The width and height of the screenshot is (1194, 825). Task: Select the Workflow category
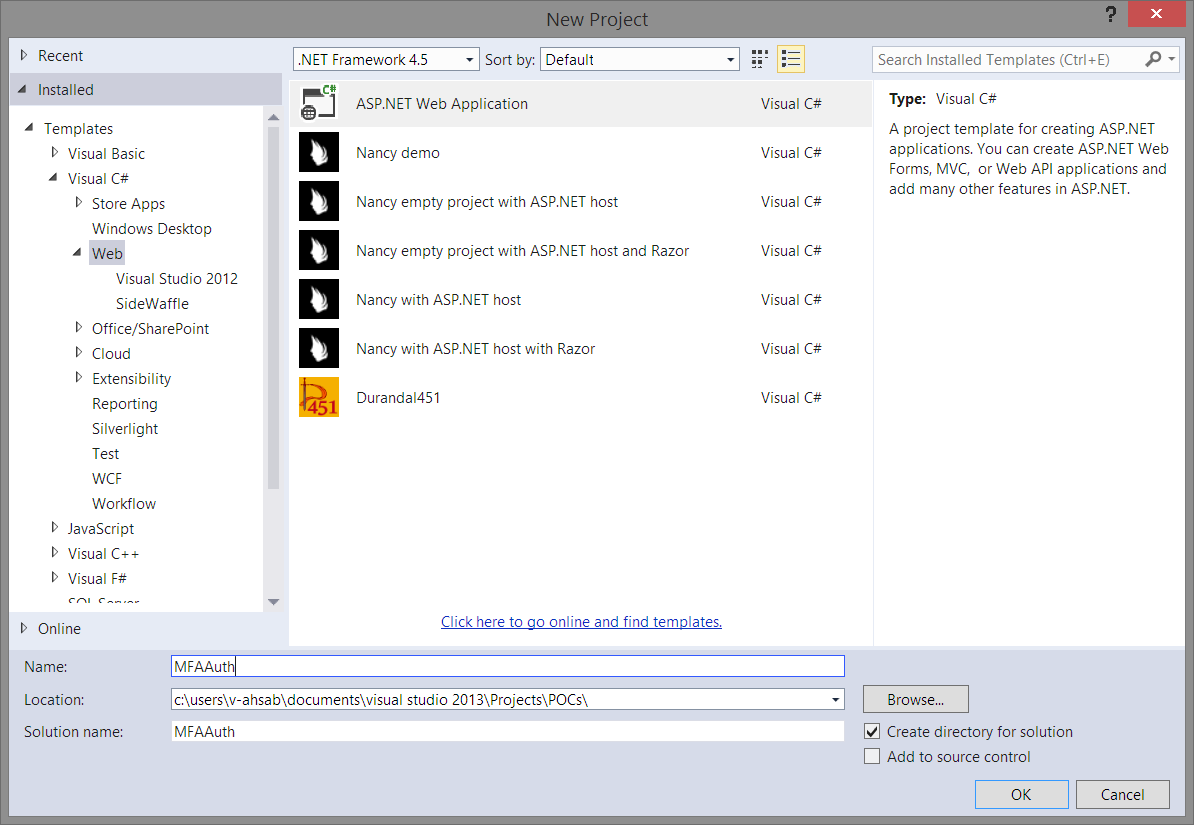click(123, 504)
